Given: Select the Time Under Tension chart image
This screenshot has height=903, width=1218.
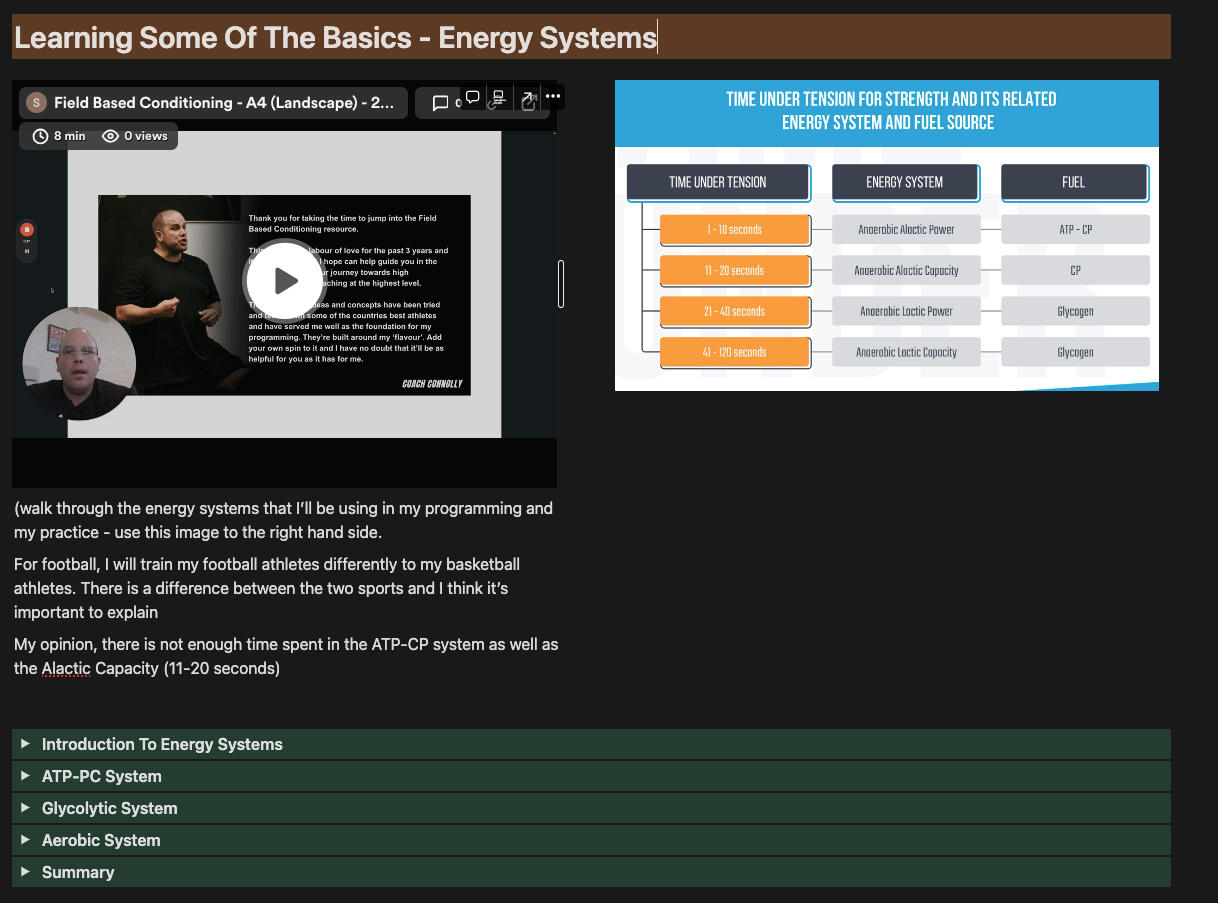Looking at the screenshot, I should 886,236.
